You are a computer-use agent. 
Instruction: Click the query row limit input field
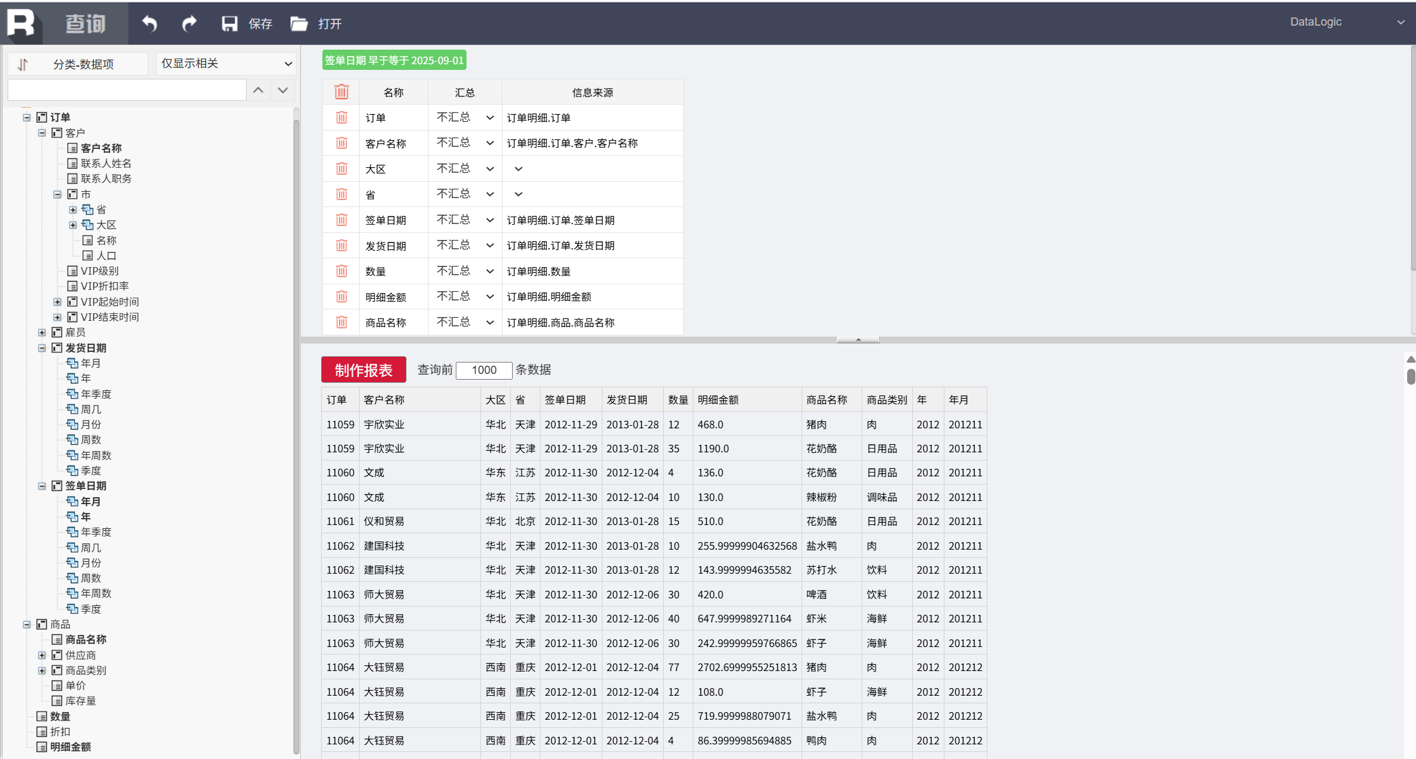[484, 370]
